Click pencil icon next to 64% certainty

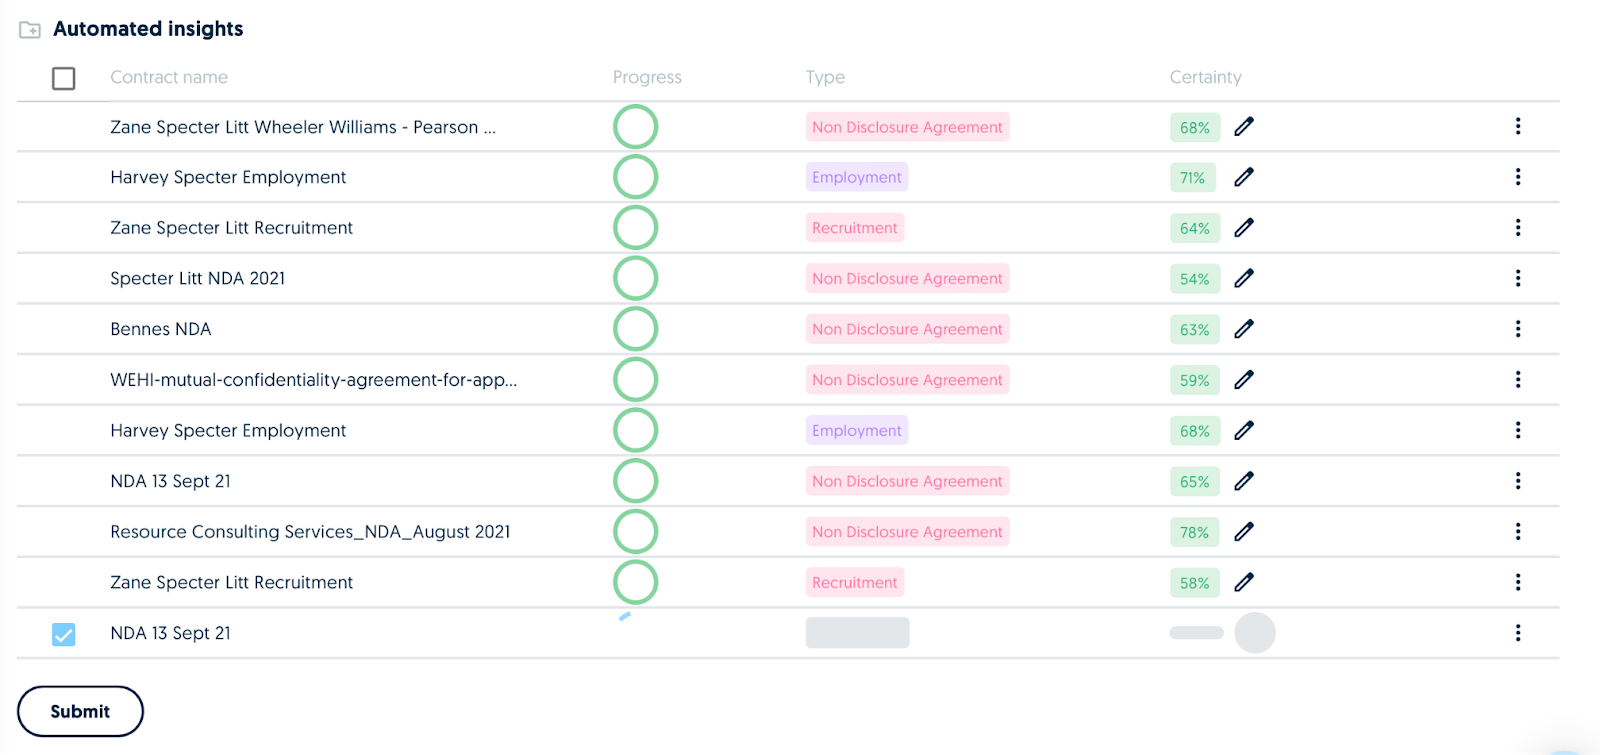coord(1243,228)
